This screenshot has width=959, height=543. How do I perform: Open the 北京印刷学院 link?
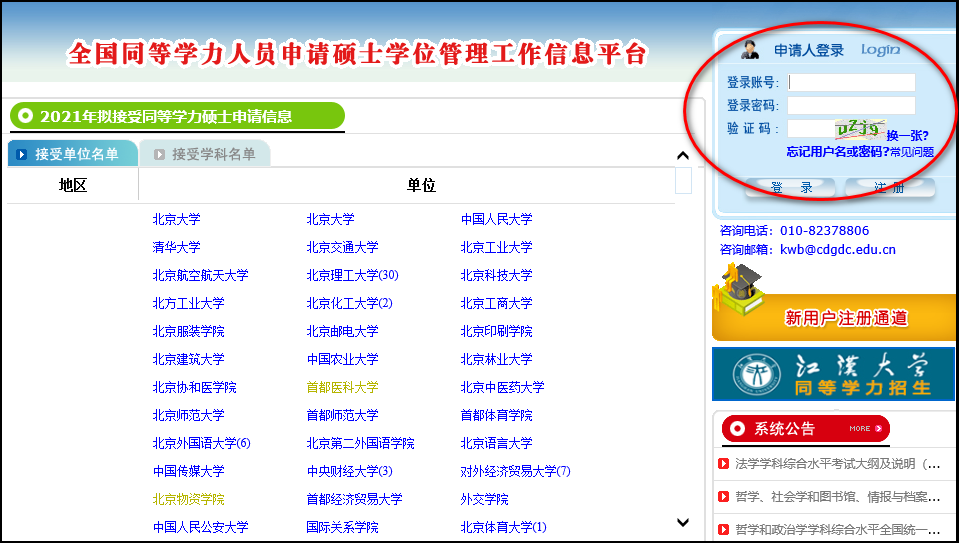[x=496, y=331]
